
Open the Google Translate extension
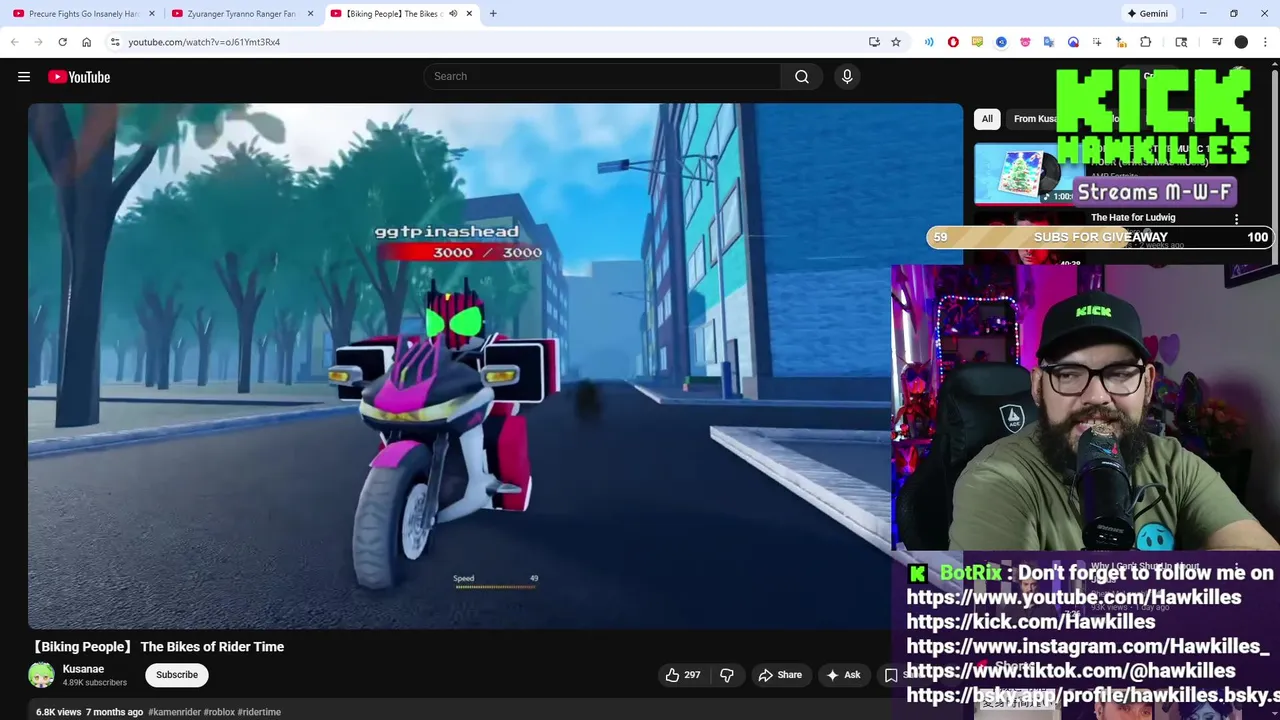point(1049,42)
